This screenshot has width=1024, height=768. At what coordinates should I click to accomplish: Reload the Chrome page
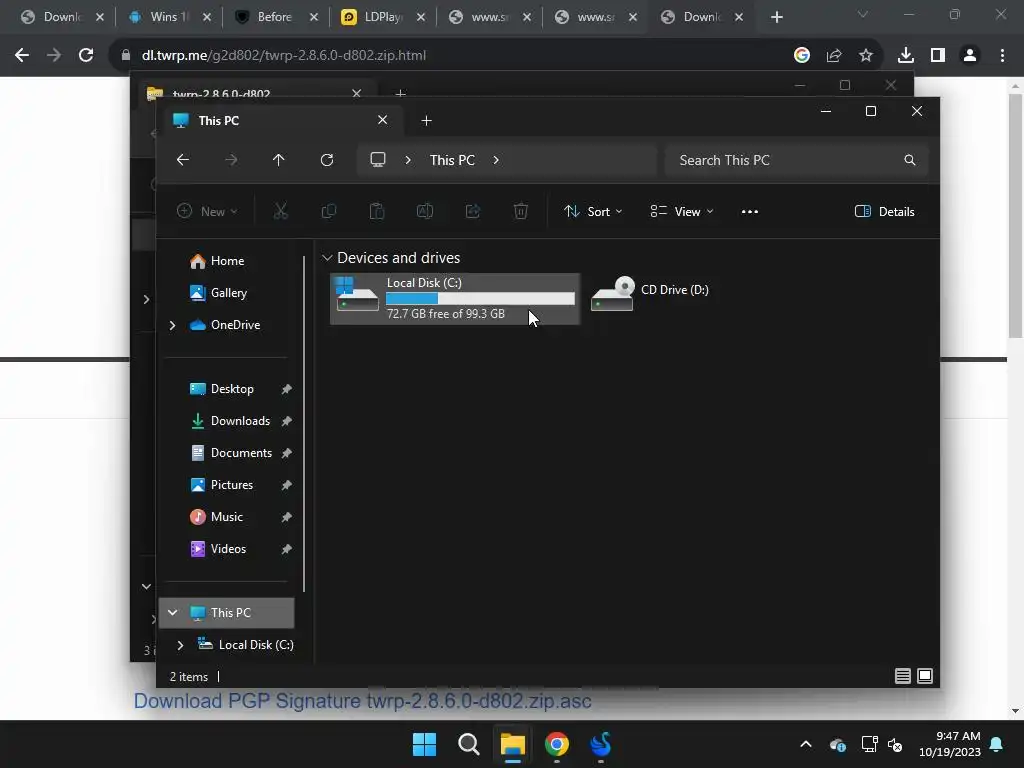[86, 56]
